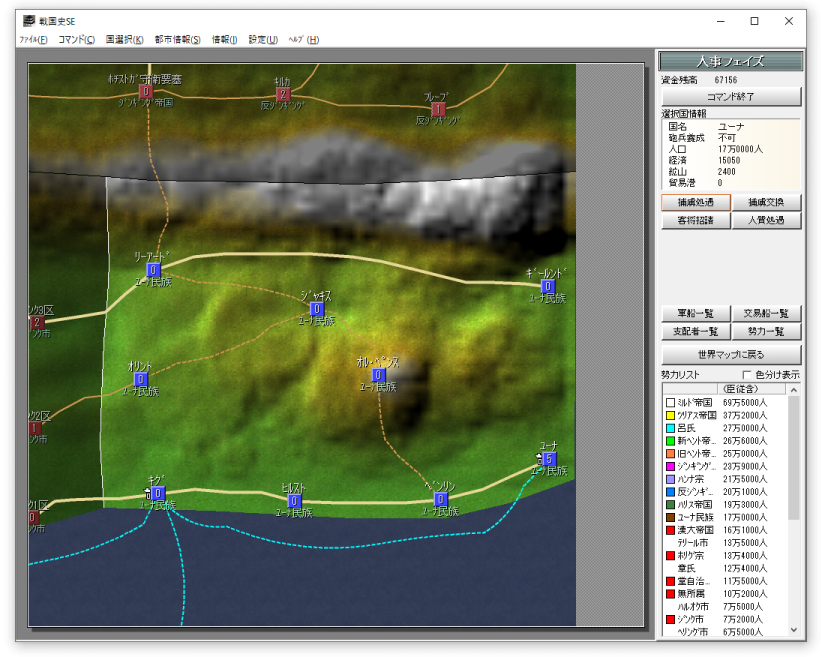Open the 捕虜処遇 command
Screen dimensions: 822x657
pos(696,202)
